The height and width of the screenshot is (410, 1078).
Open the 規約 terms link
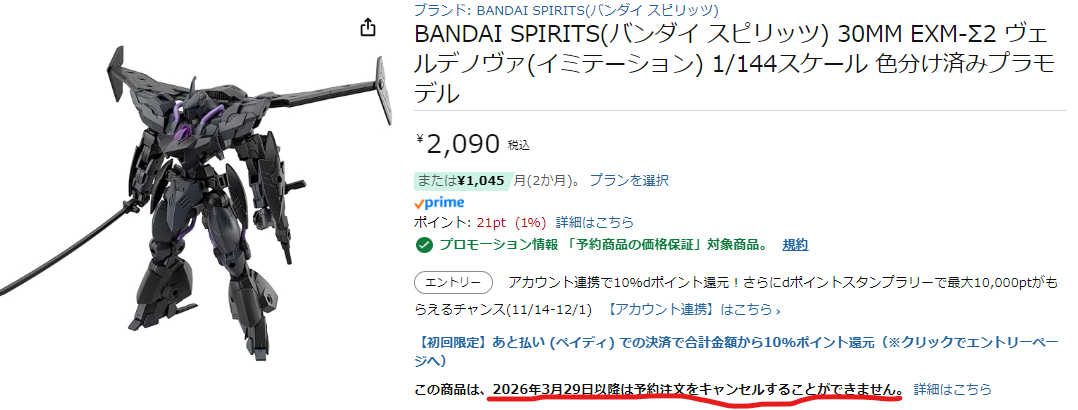click(795, 244)
